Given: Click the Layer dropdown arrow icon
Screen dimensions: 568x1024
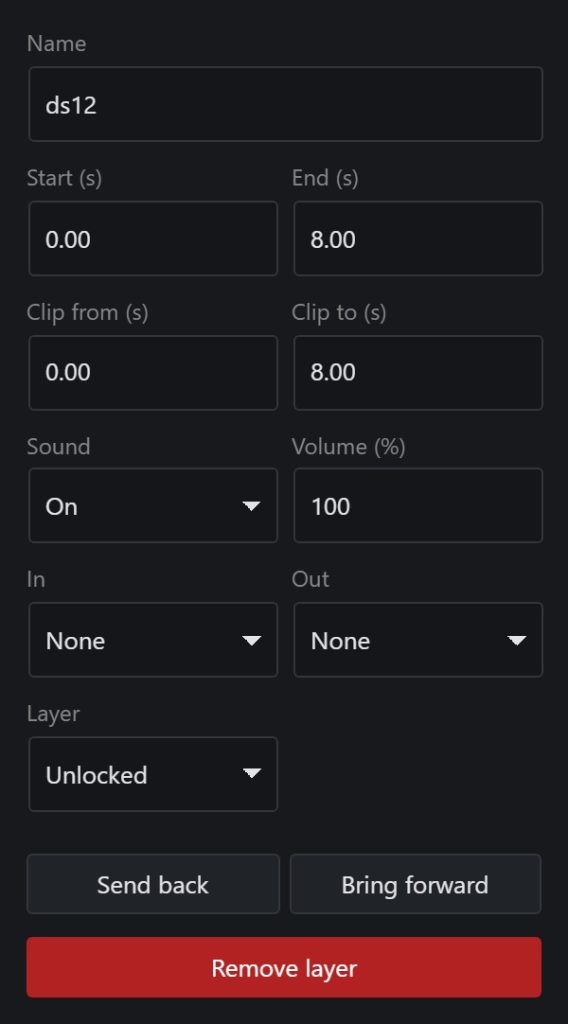Looking at the screenshot, I should coord(251,774).
